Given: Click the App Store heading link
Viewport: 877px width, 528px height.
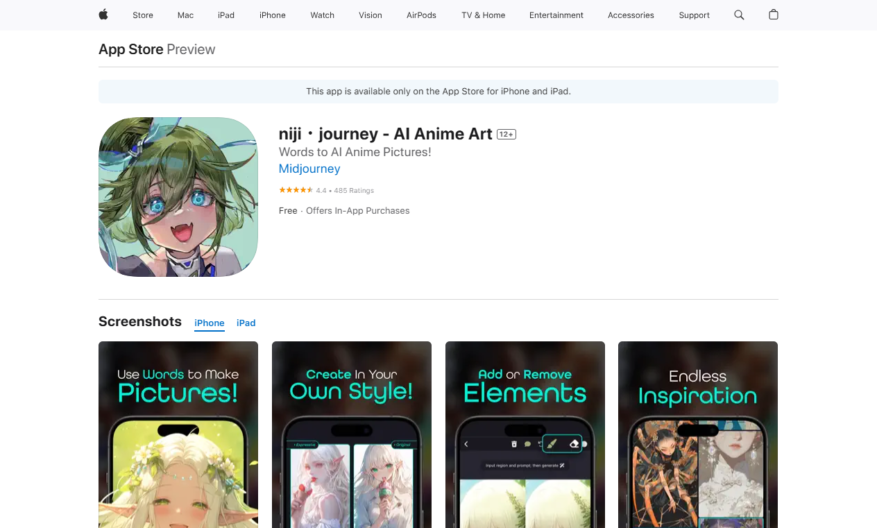Looking at the screenshot, I should [131, 49].
